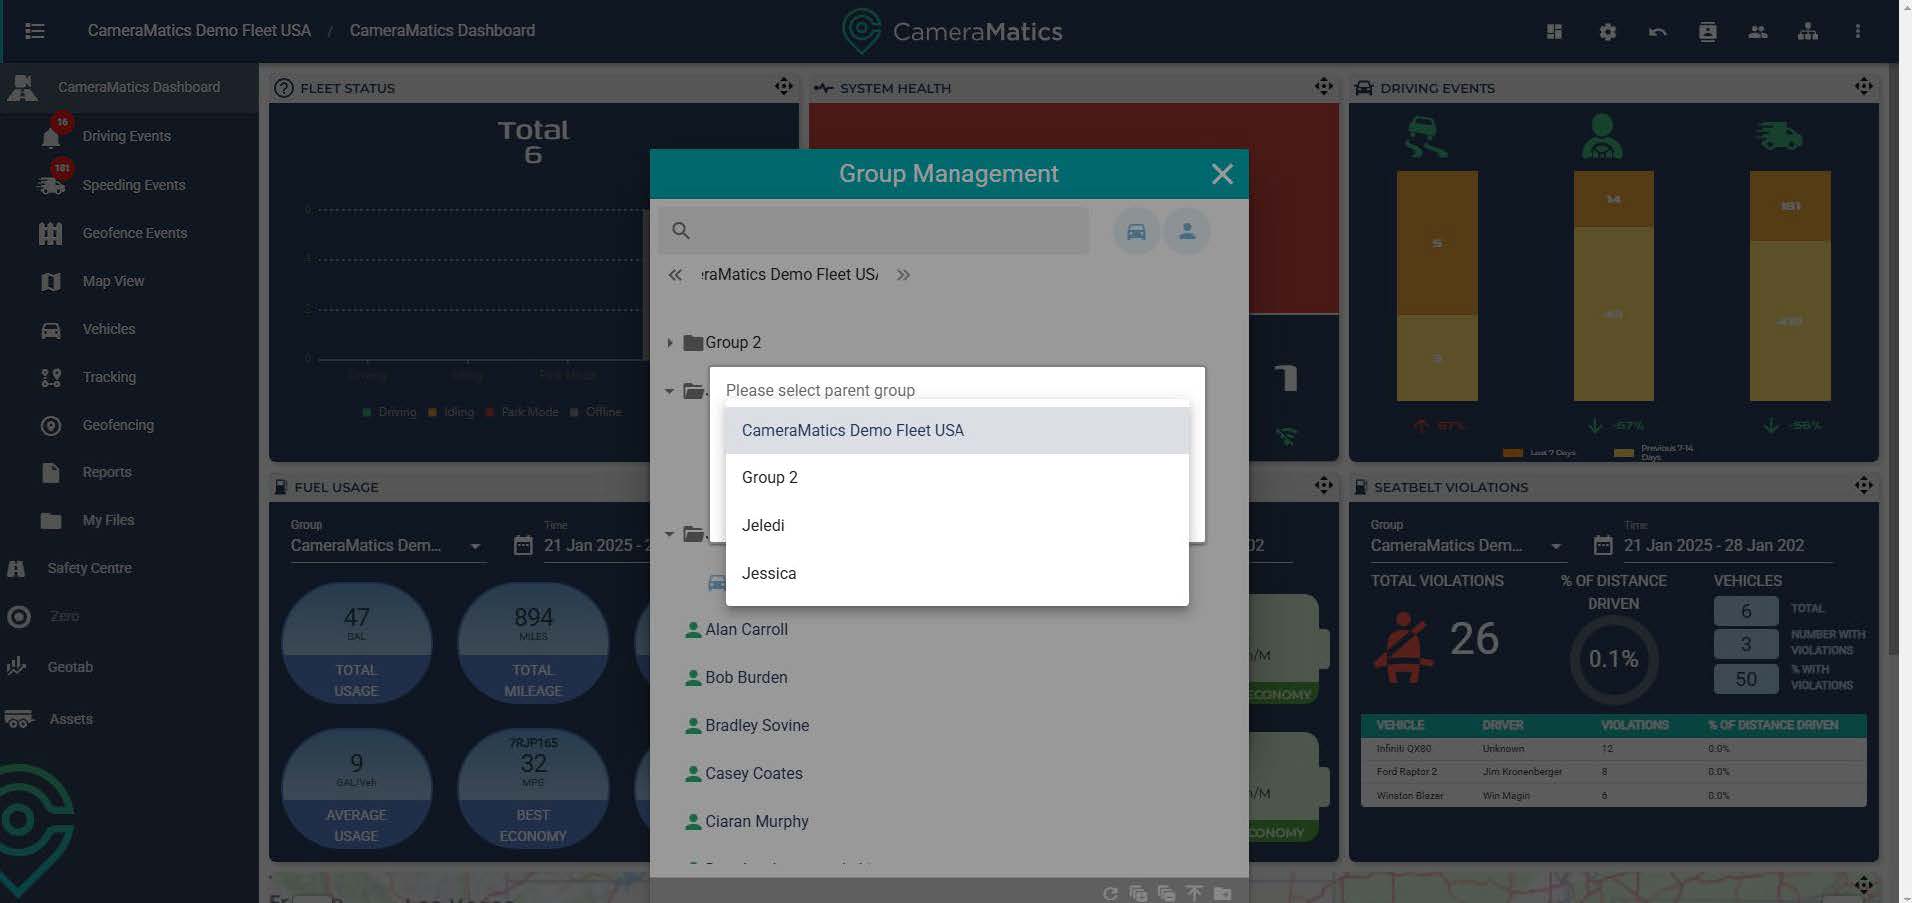Click the Seatbelt Violations date range calendar icon

[x=1602, y=545]
